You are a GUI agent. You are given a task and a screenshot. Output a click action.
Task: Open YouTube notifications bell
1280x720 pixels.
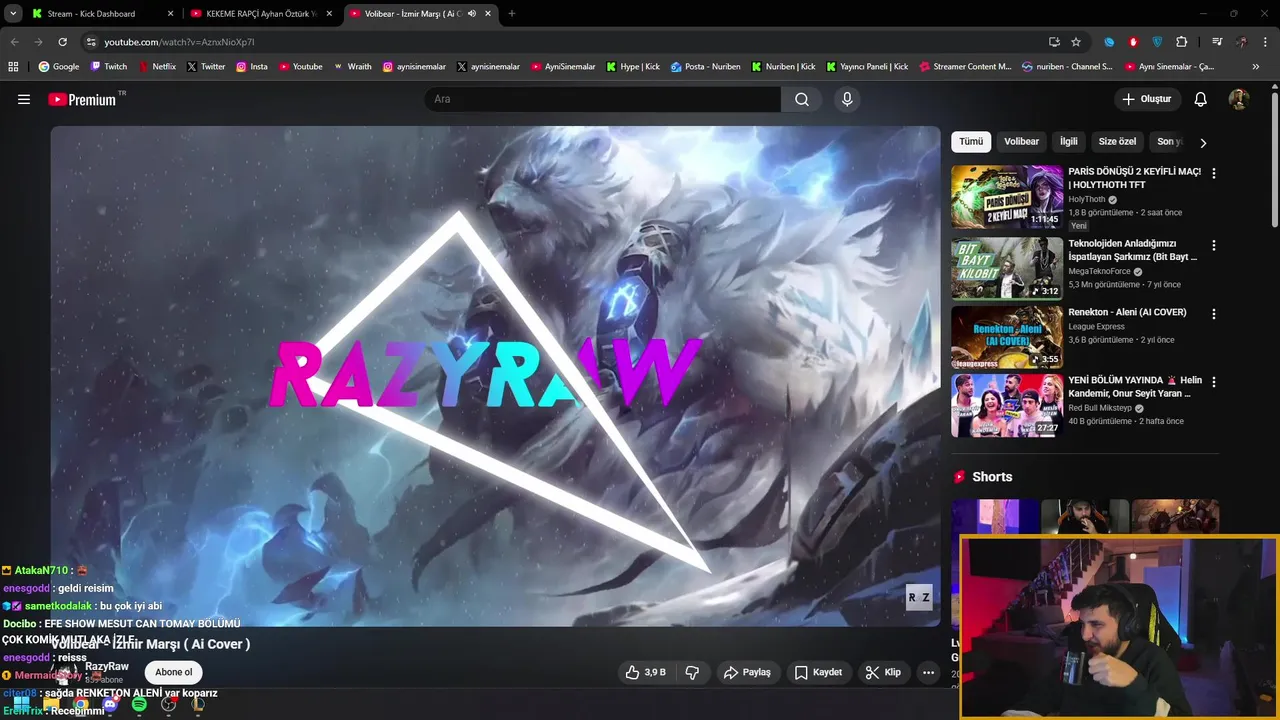1201,99
